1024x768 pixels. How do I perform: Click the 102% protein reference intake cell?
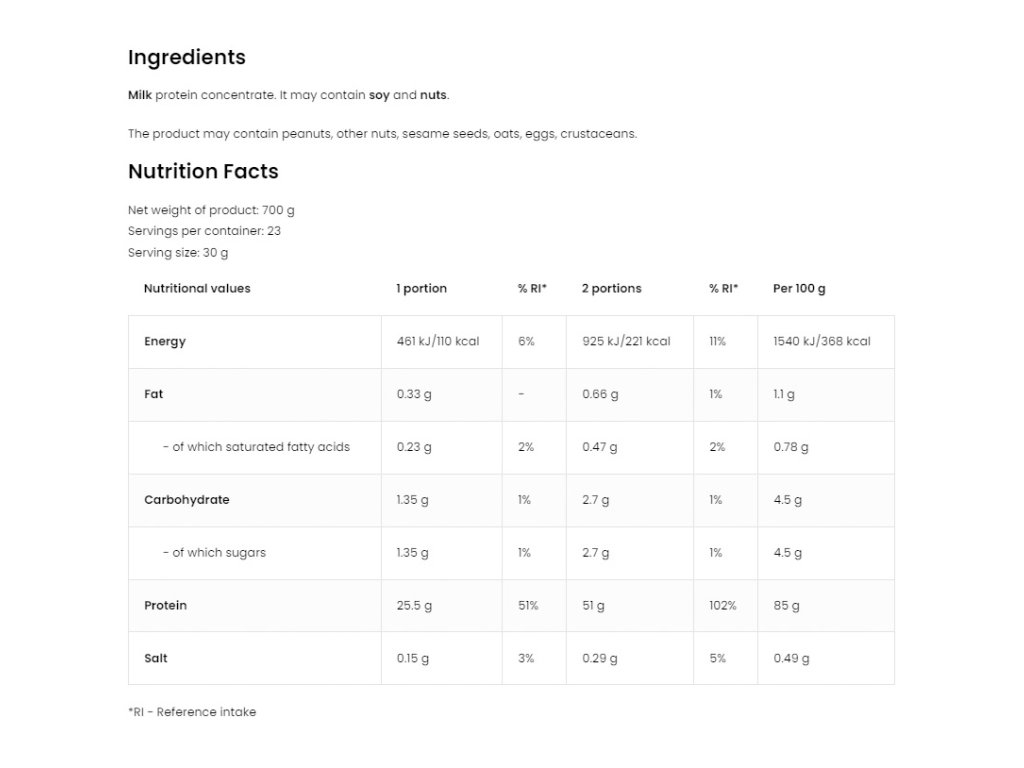point(722,605)
